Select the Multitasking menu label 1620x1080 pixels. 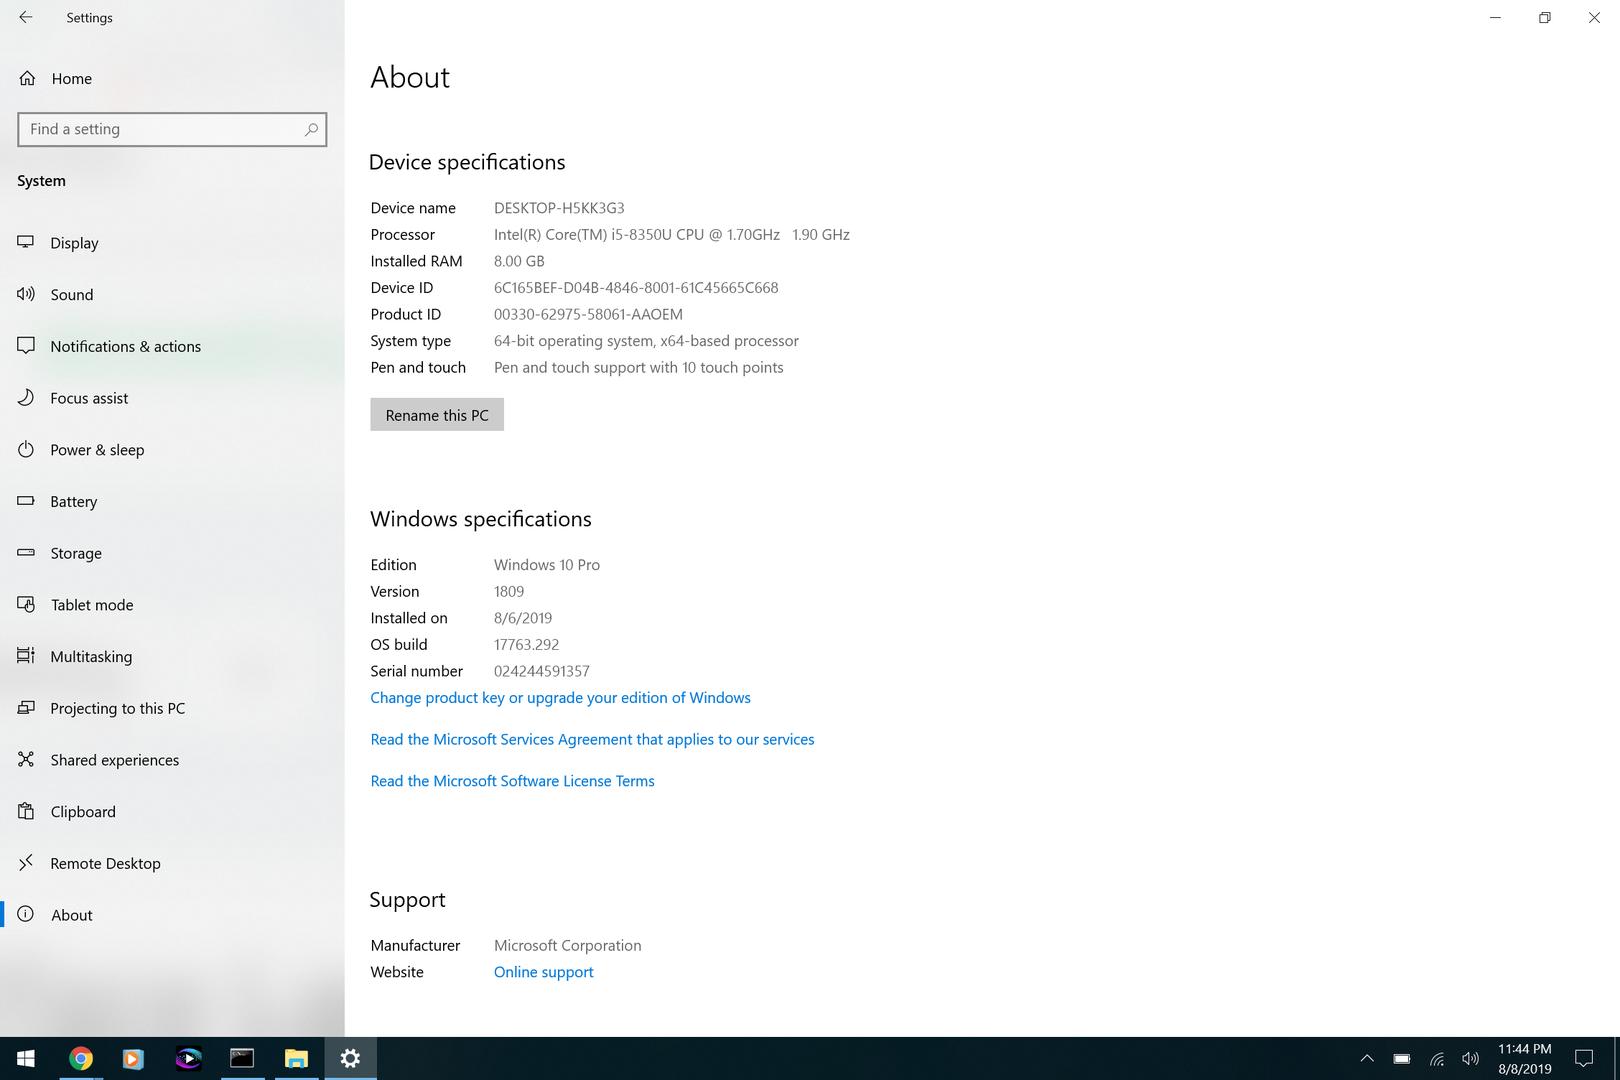pos(91,656)
